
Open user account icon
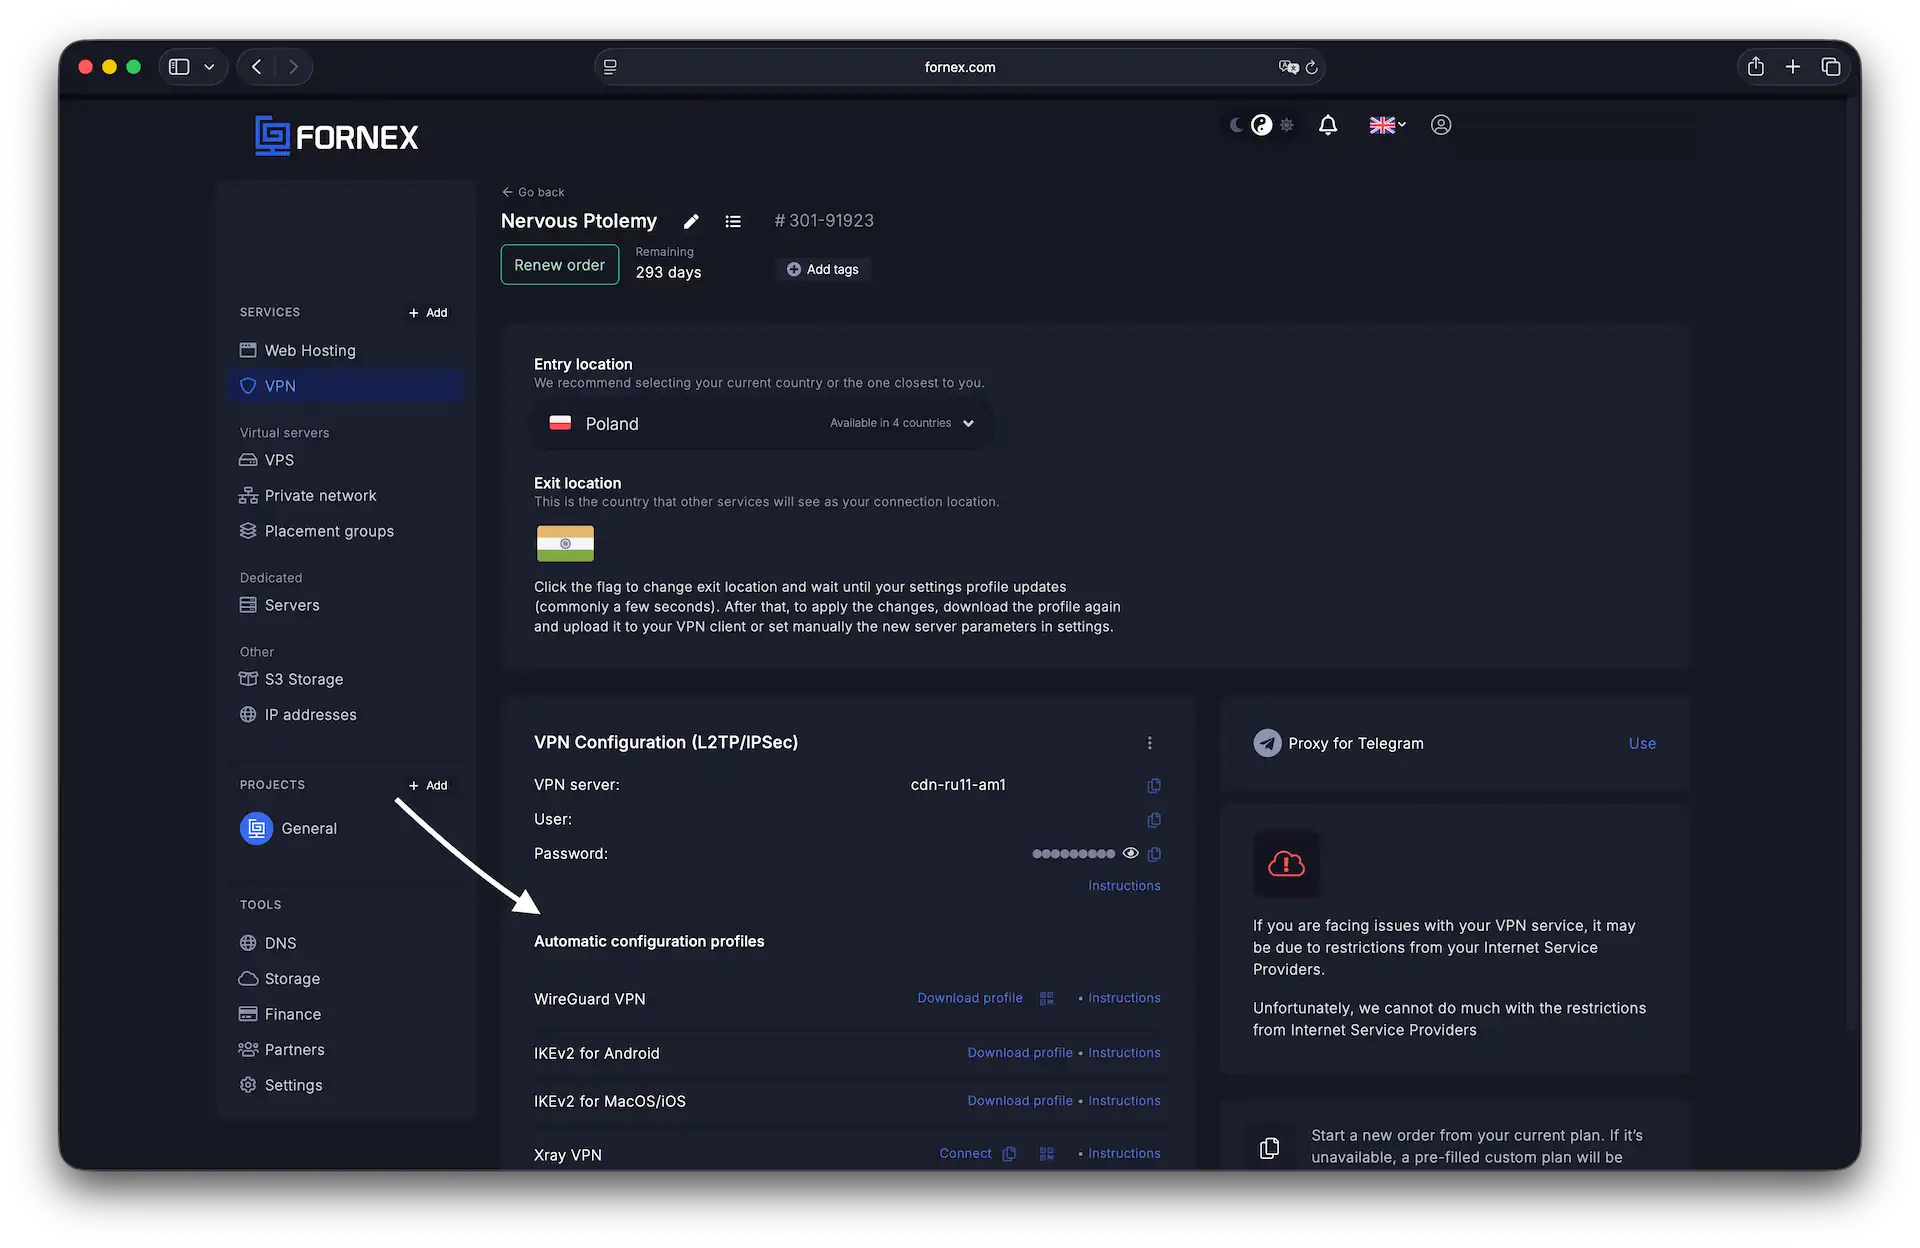1441,125
